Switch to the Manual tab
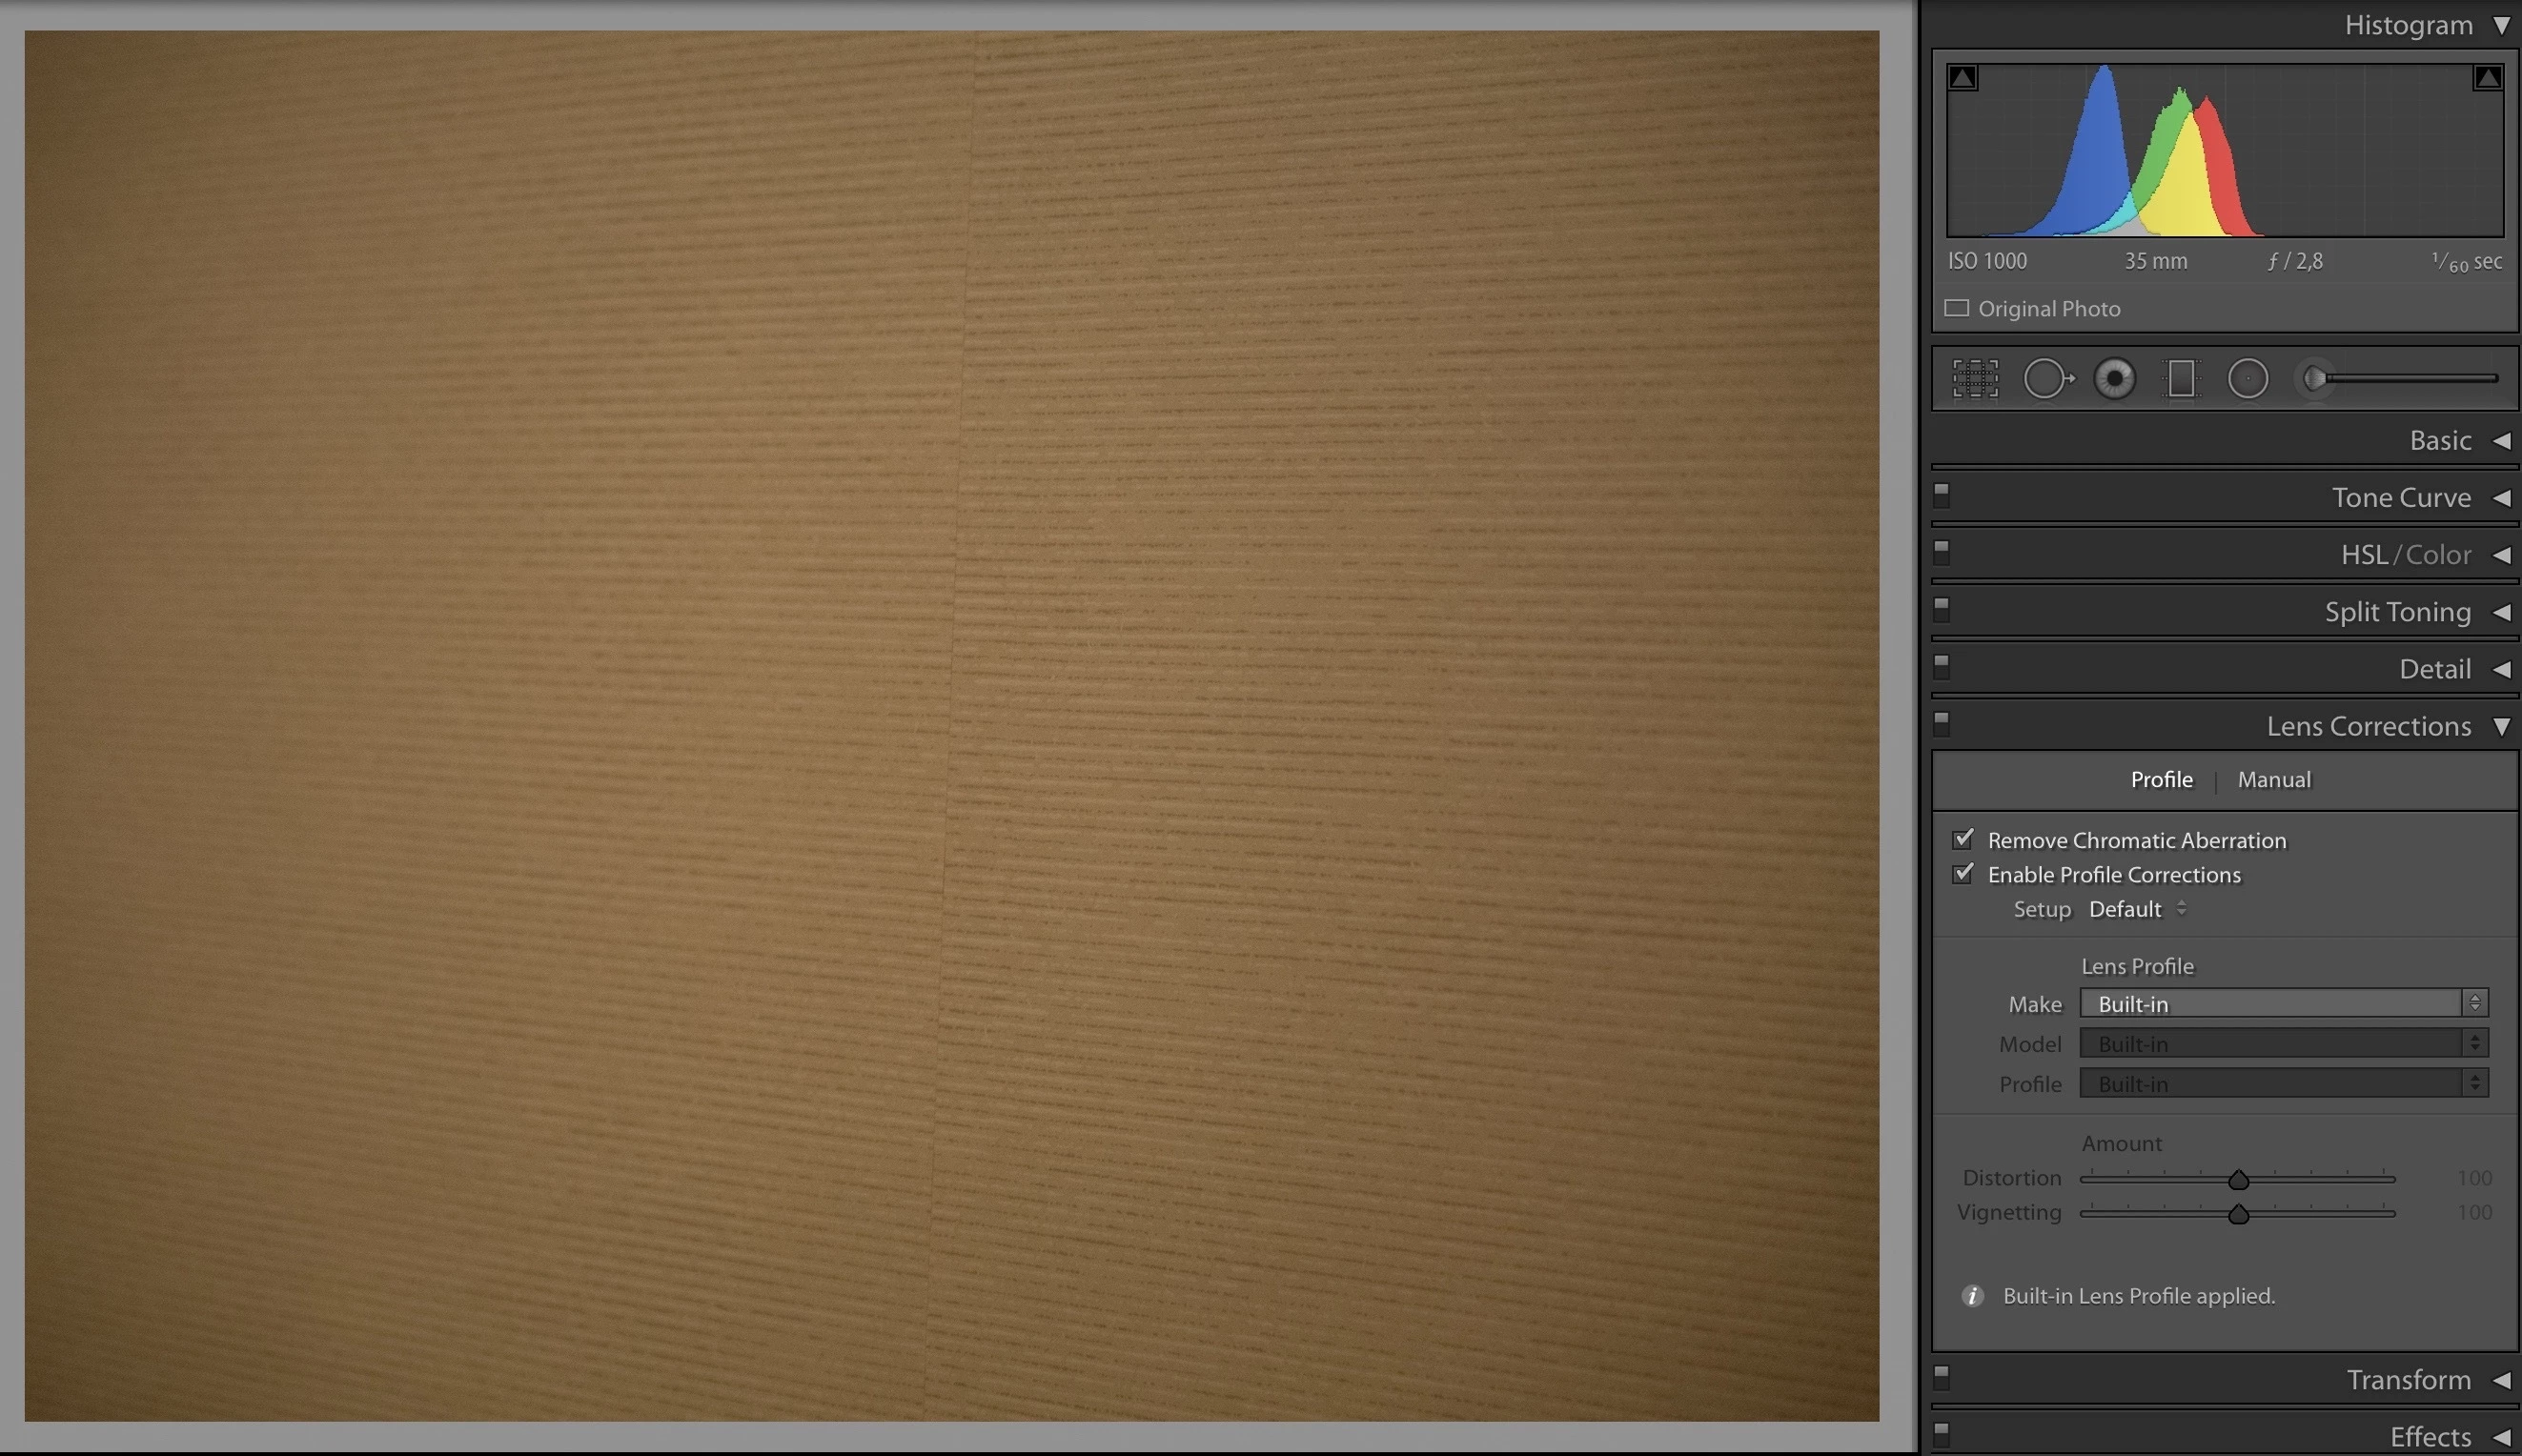Screen dimensions: 2522x1456 [2274, 779]
